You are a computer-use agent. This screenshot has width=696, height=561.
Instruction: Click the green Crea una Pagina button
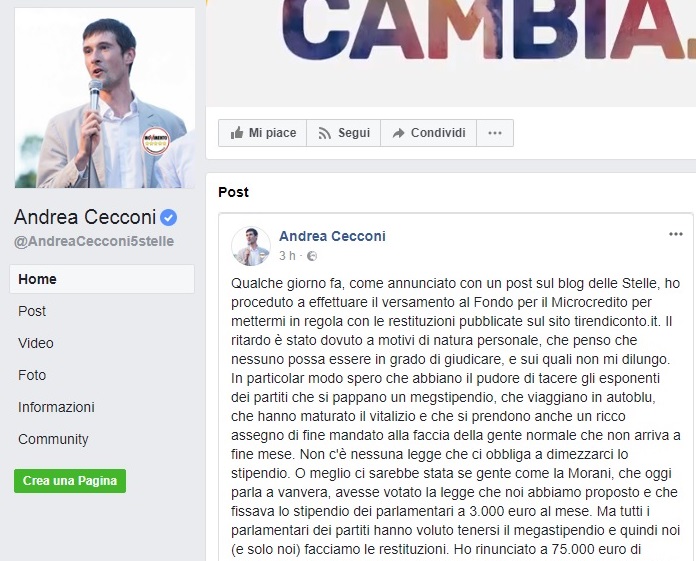coord(70,481)
